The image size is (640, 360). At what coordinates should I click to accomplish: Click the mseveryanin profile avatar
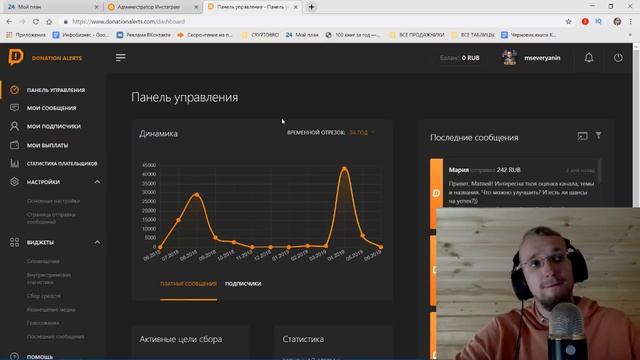point(509,58)
